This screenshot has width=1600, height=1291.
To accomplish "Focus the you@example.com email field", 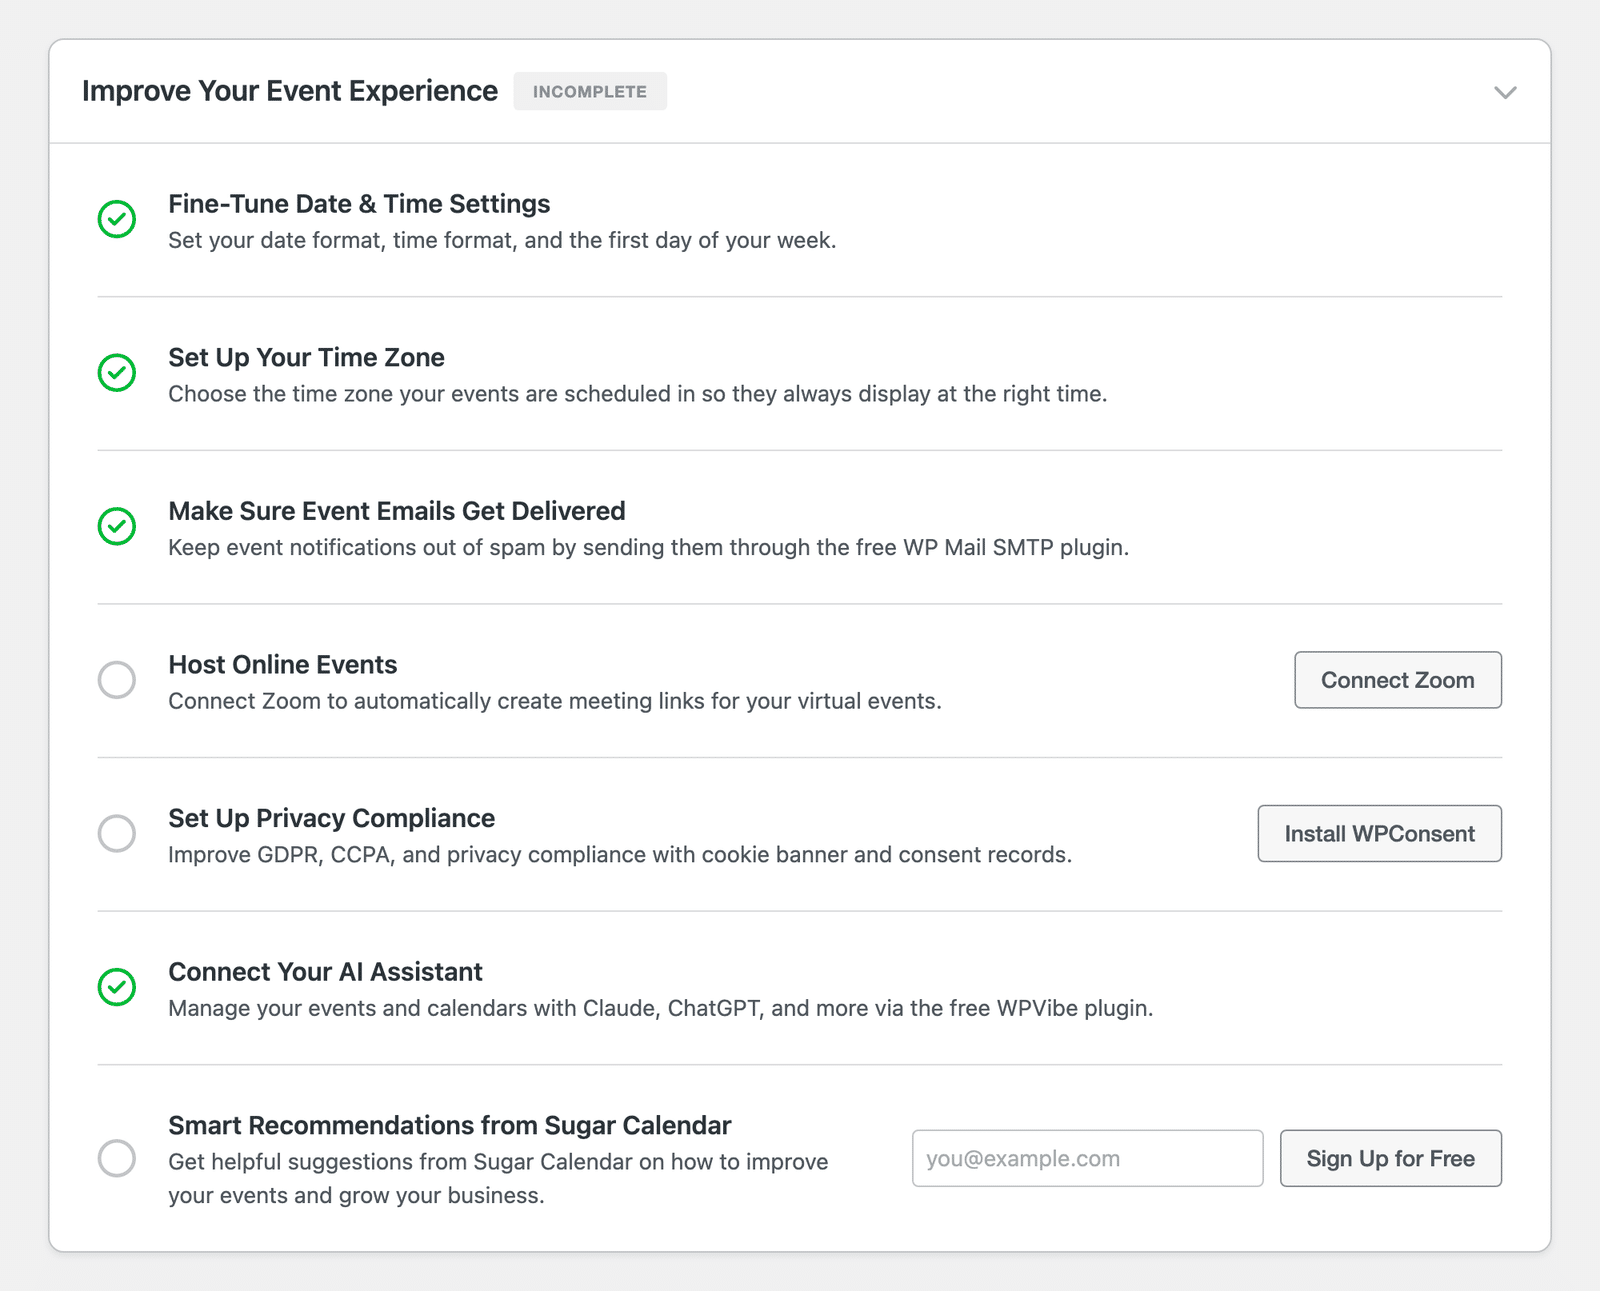I will 1088,1158.
